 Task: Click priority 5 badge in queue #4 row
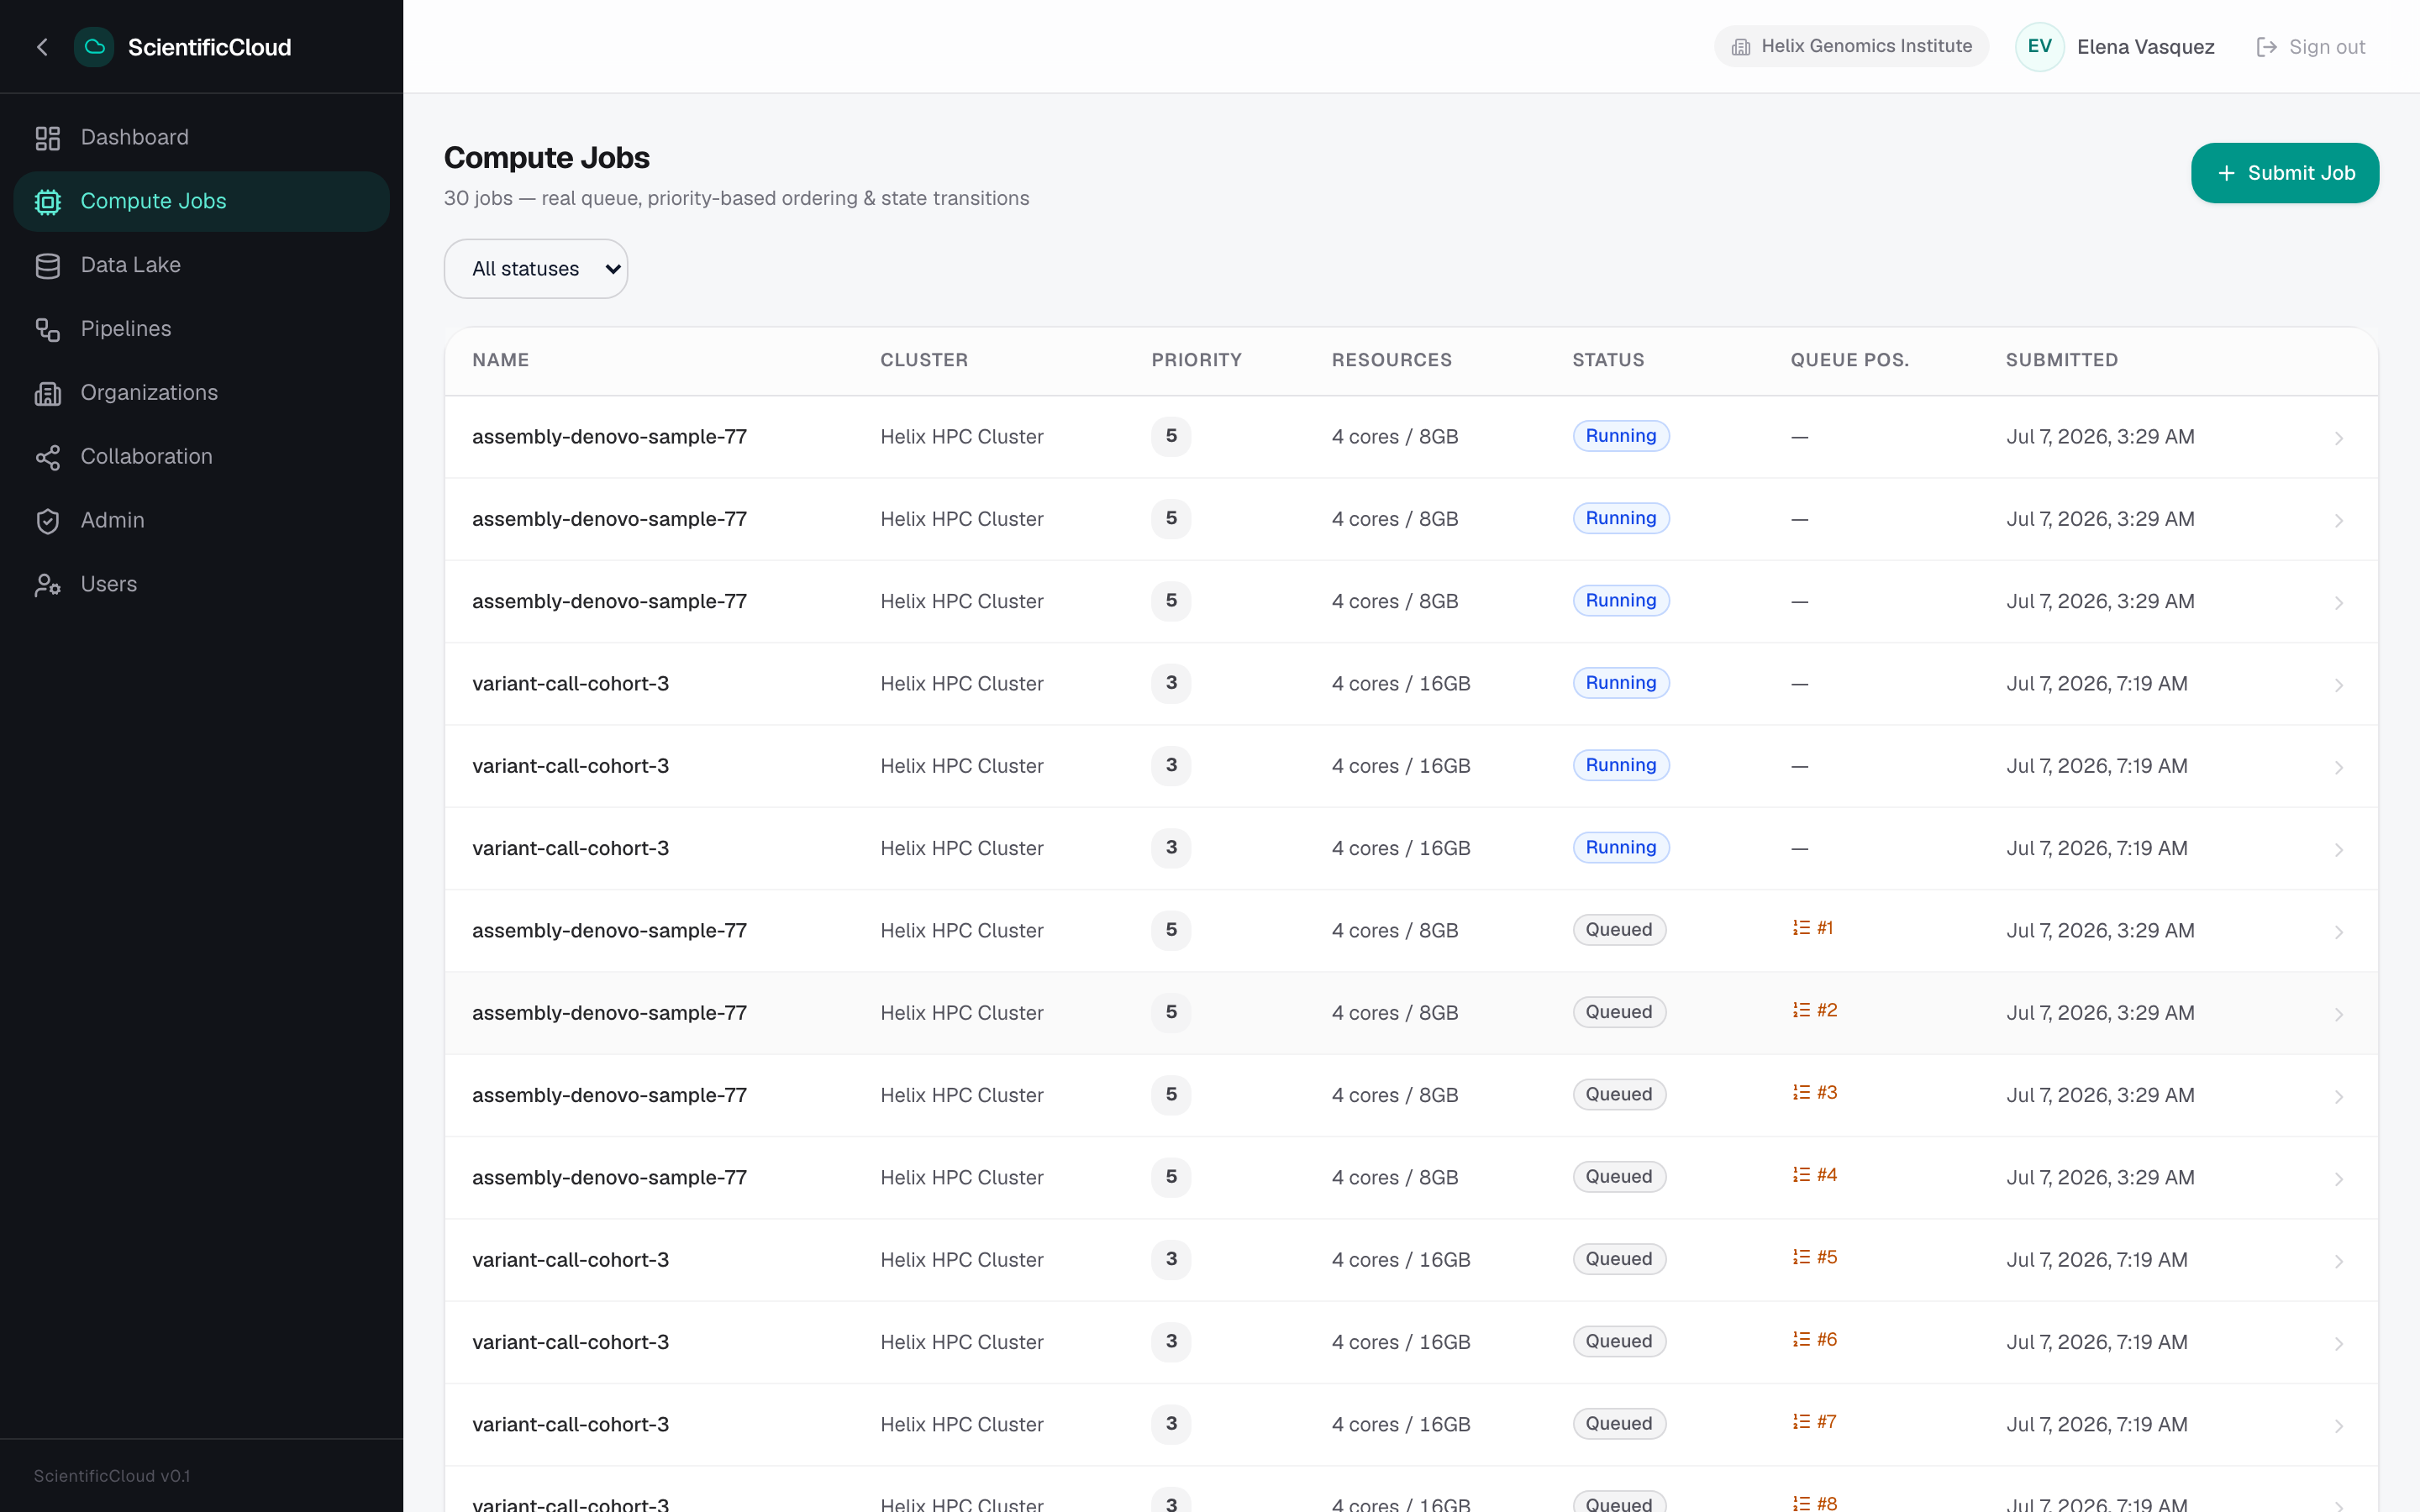click(x=1171, y=1177)
